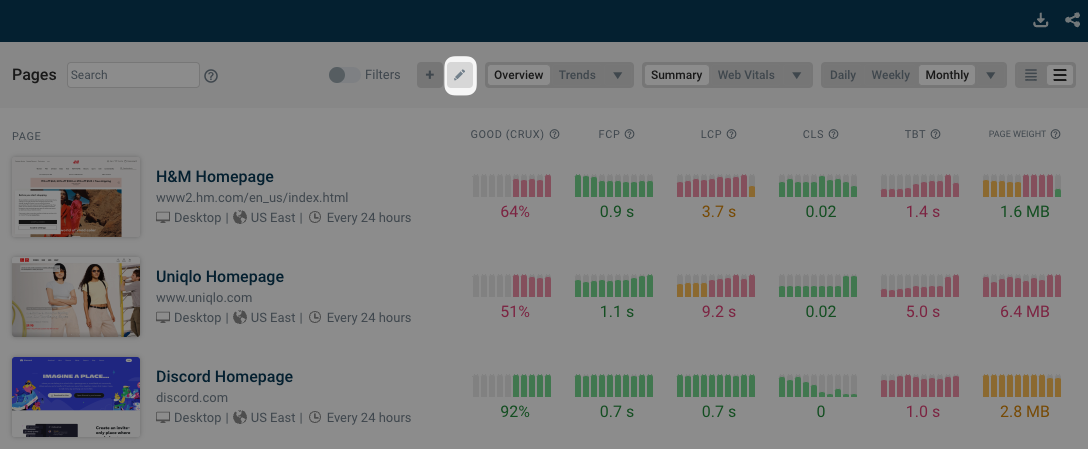Open the Discord Homepage link

coord(225,377)
